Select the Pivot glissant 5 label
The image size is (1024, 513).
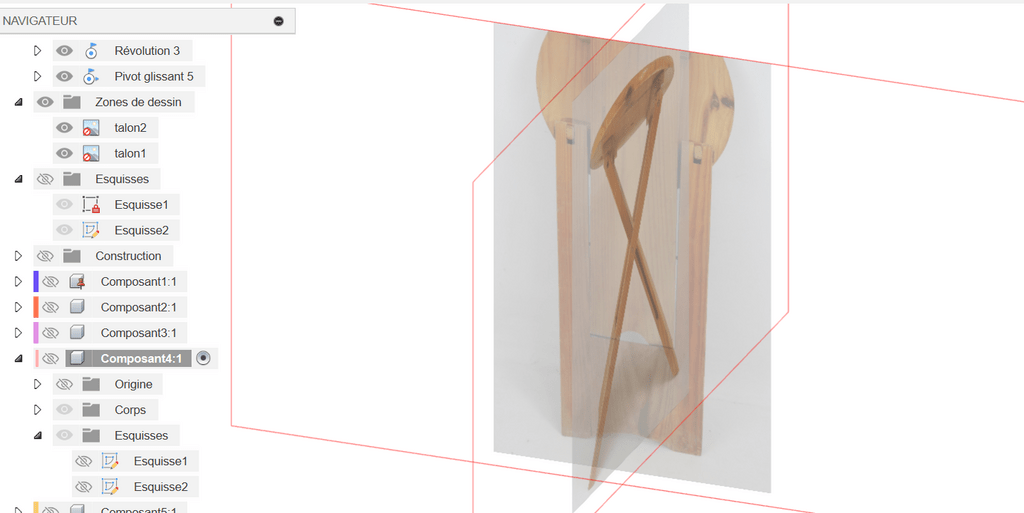tap(154, 76)
